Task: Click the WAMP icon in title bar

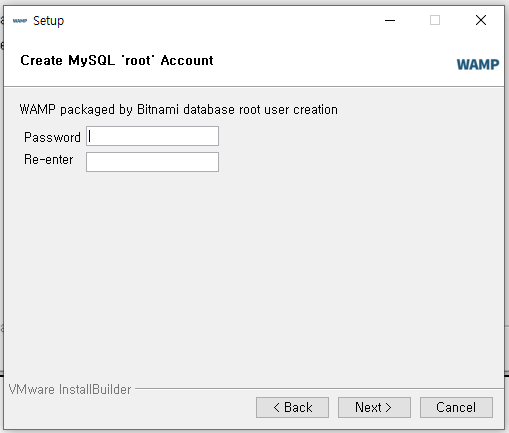Action: pos(20,21)
